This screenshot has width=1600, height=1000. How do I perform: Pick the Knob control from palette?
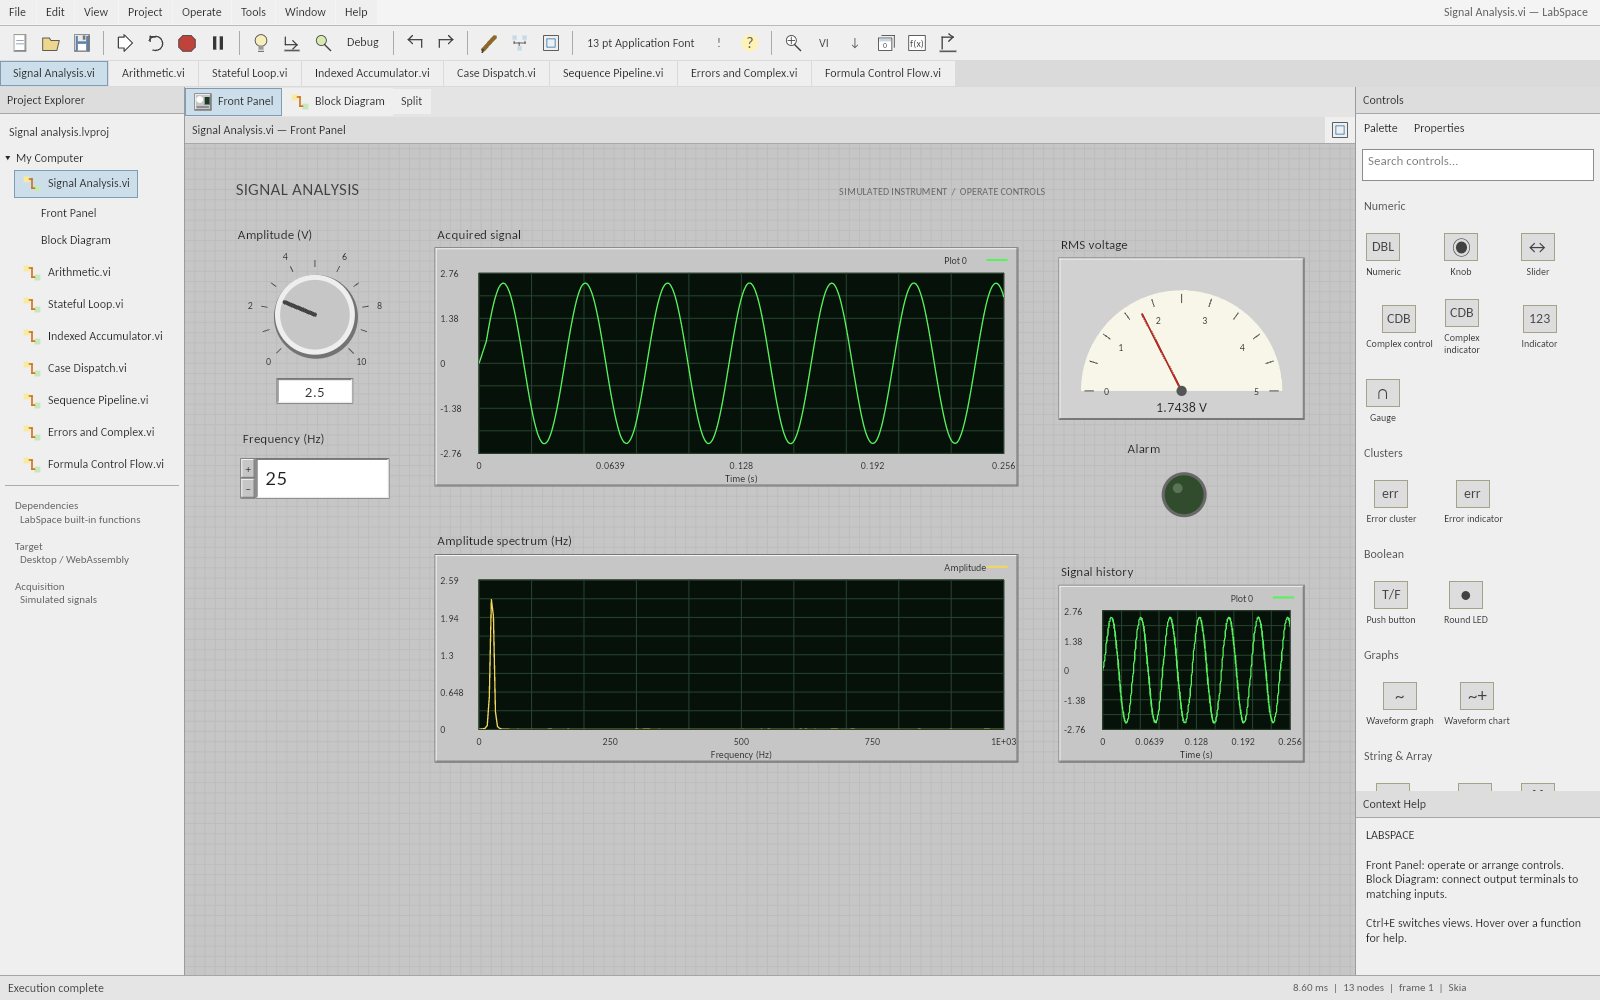pos(1461,247)
